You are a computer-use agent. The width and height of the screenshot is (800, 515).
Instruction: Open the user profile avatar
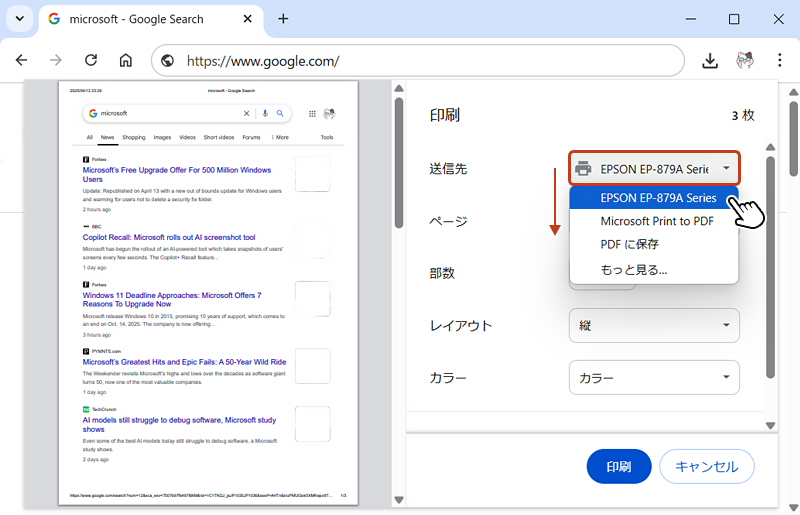click(x=745, y=60)
